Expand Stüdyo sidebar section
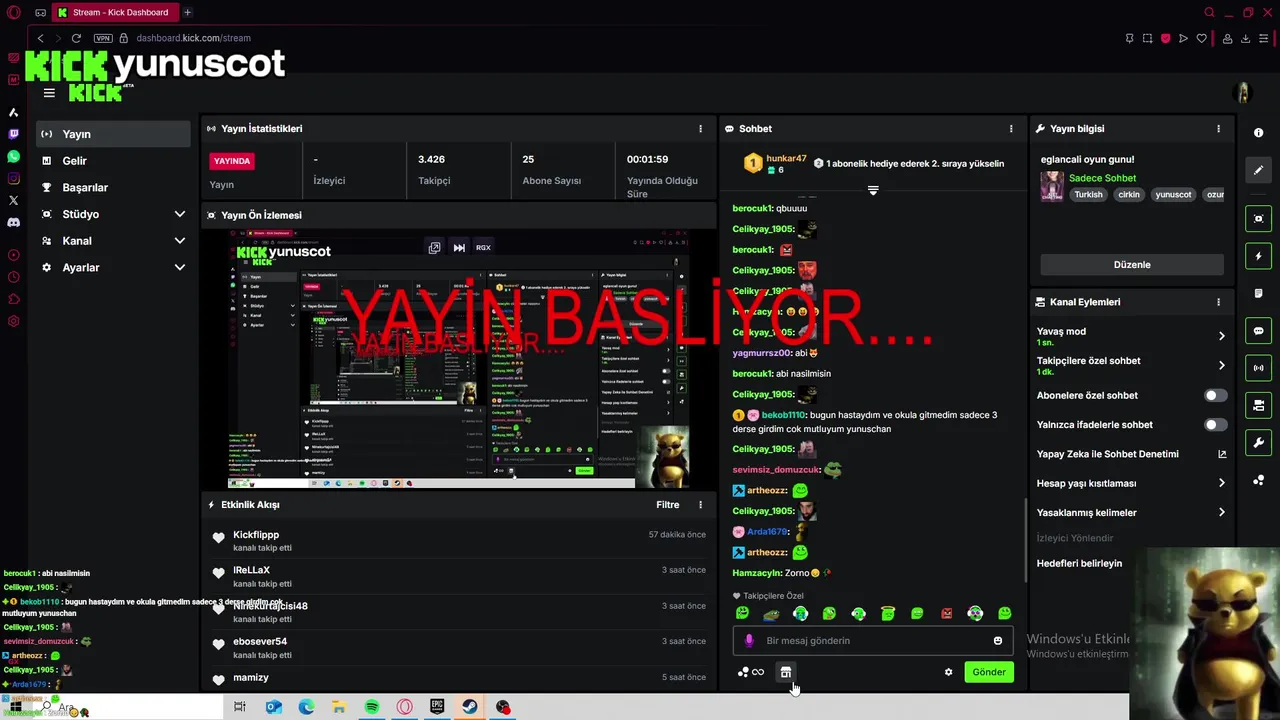Viewport: 1280px width, 720px height. tap(180, 214)
